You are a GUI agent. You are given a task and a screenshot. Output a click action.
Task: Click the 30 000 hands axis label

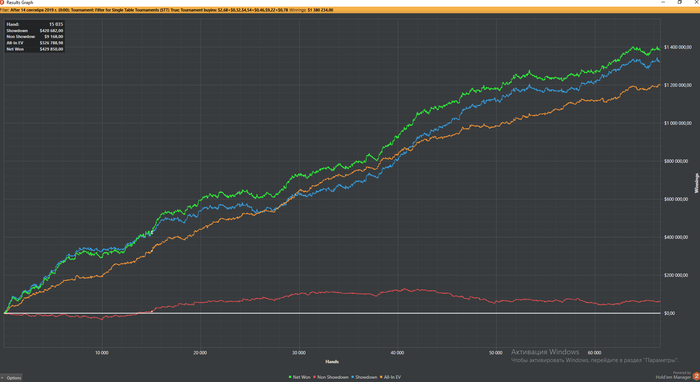click(299, 353)
